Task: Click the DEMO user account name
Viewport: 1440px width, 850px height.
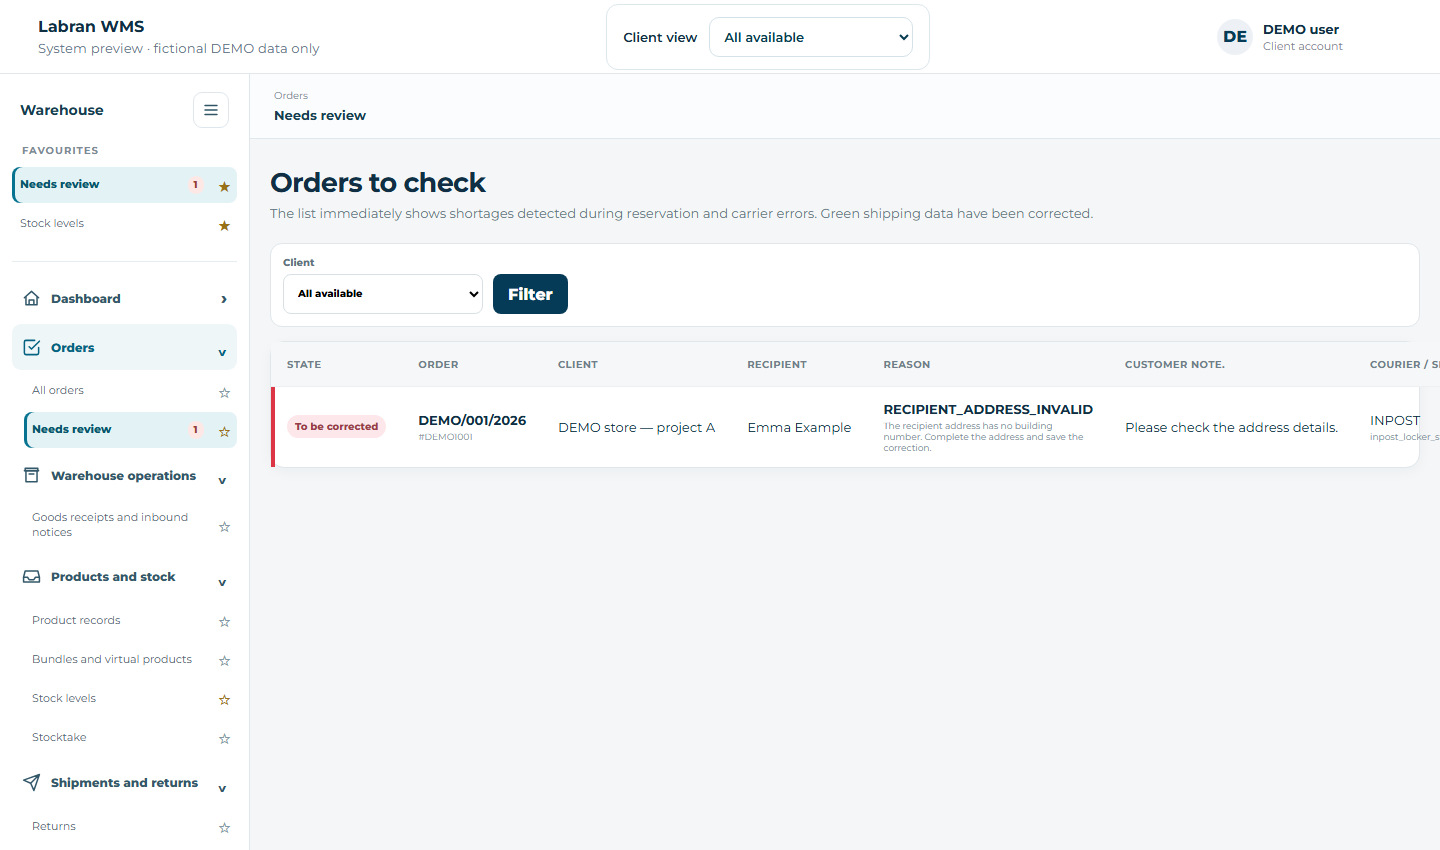Action: [x=1301, y=29]
